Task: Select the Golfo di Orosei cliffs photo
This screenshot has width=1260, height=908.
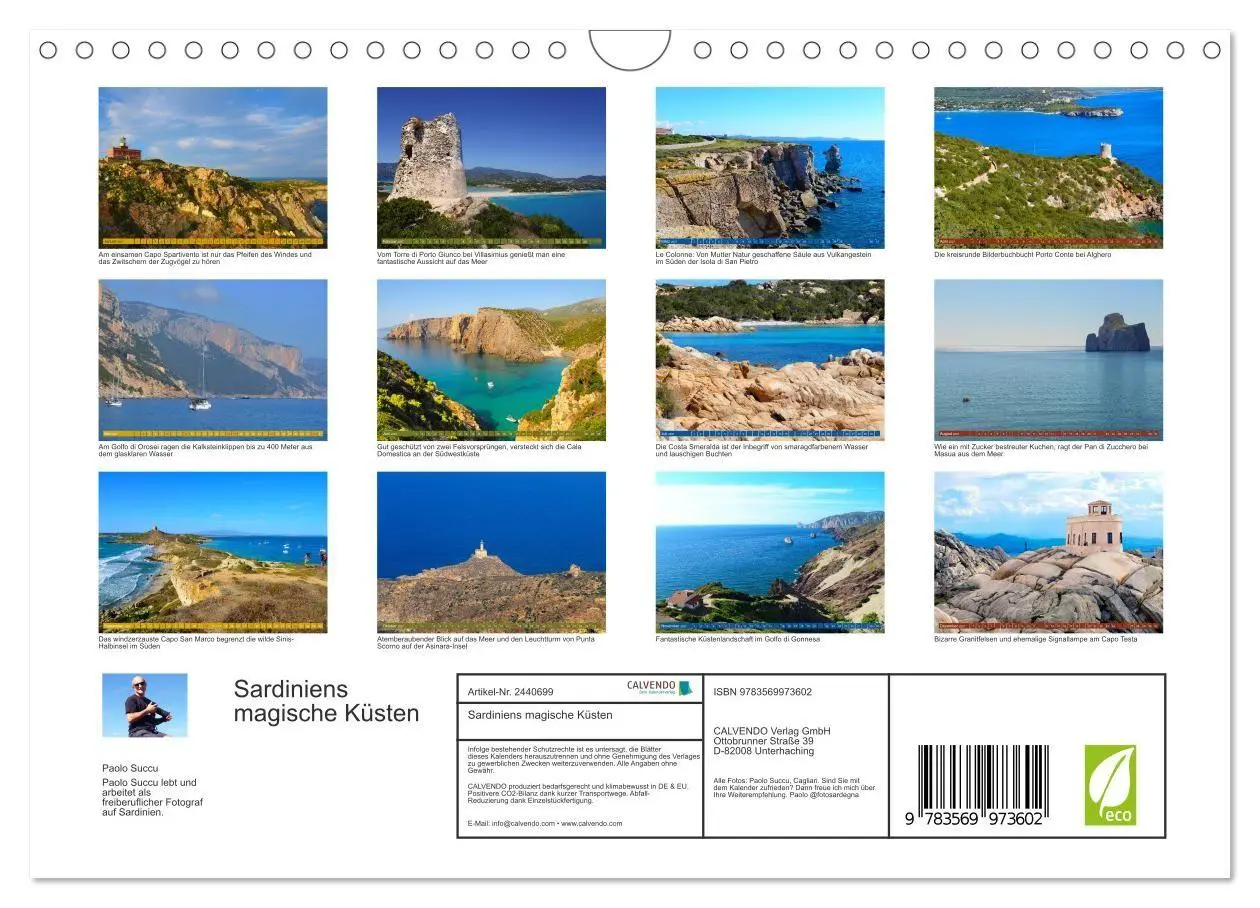Action: (213, 360)
